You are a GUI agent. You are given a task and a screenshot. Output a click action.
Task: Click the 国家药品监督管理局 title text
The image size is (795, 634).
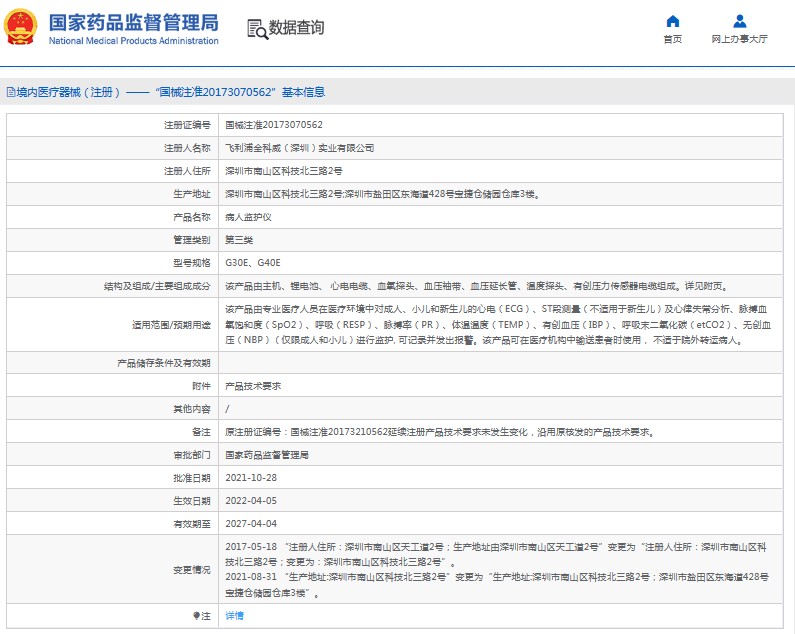tap(133, 23)
